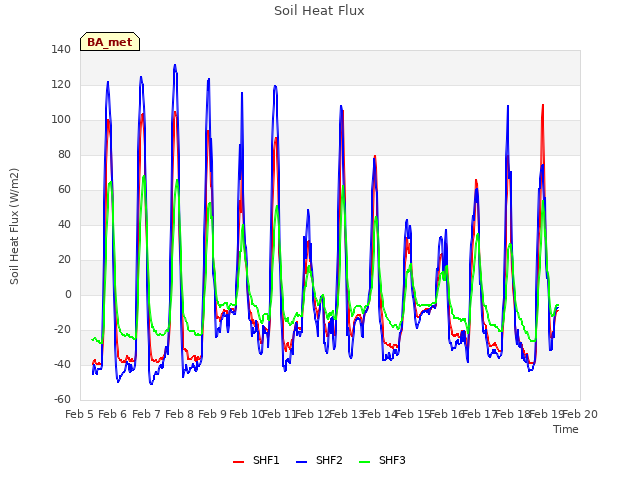Click the Feb 8 x-axis tick label
Screen dimensions: 640x480
pyautogui.click(x=180, y=414)
